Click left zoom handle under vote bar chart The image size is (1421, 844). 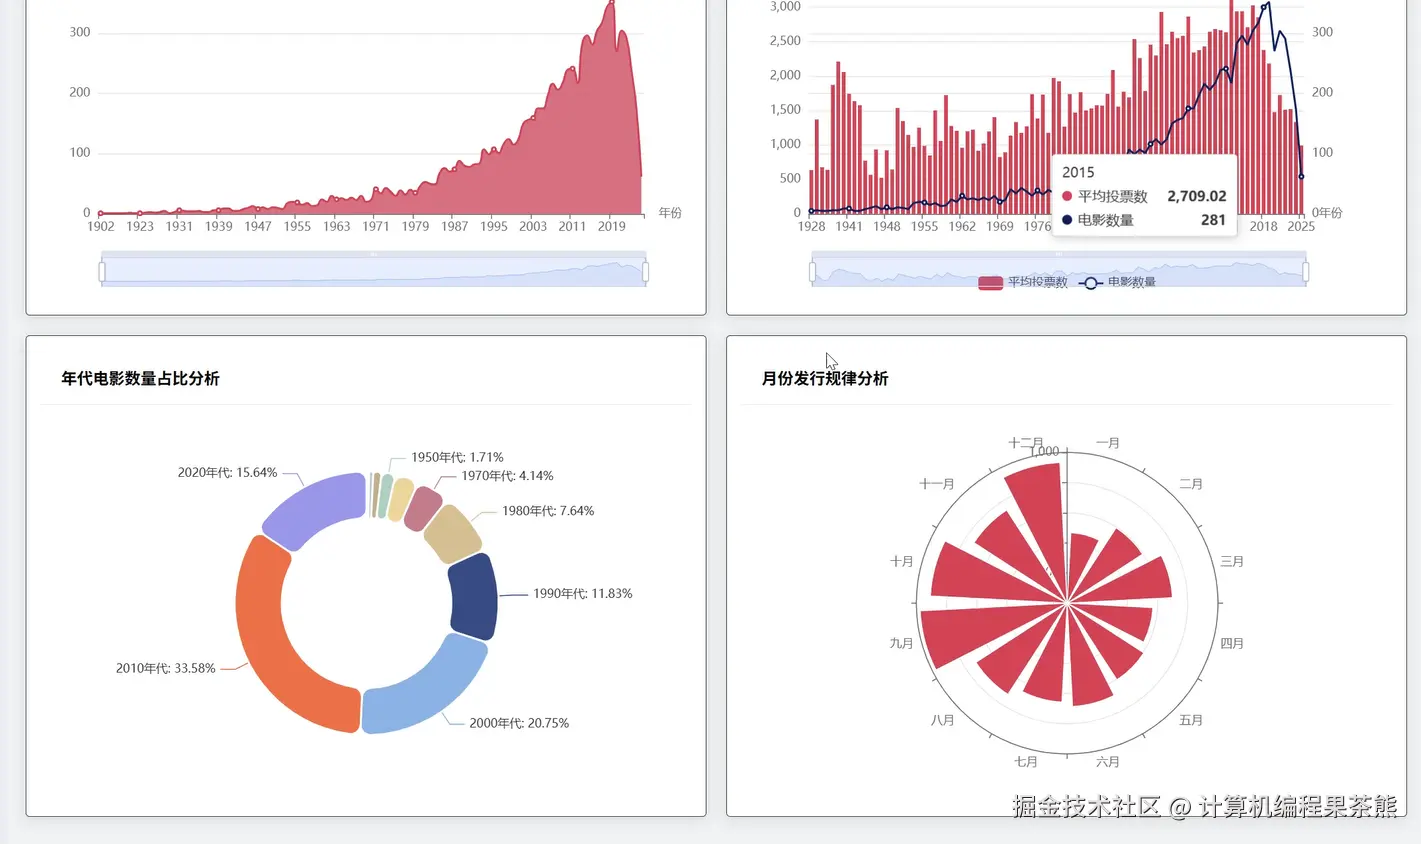(812, 271)
